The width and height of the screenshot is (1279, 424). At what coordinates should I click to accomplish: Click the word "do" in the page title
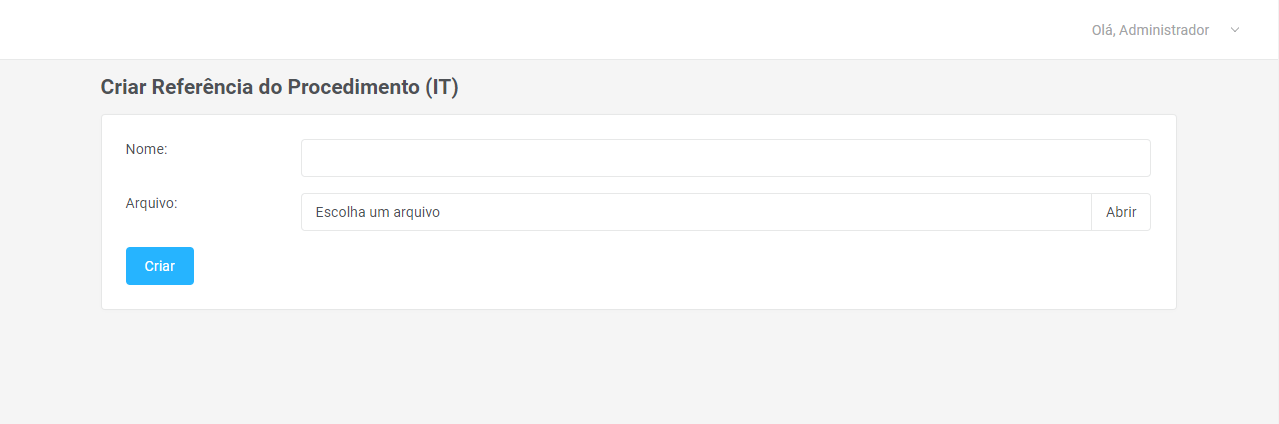coord(270,87)
